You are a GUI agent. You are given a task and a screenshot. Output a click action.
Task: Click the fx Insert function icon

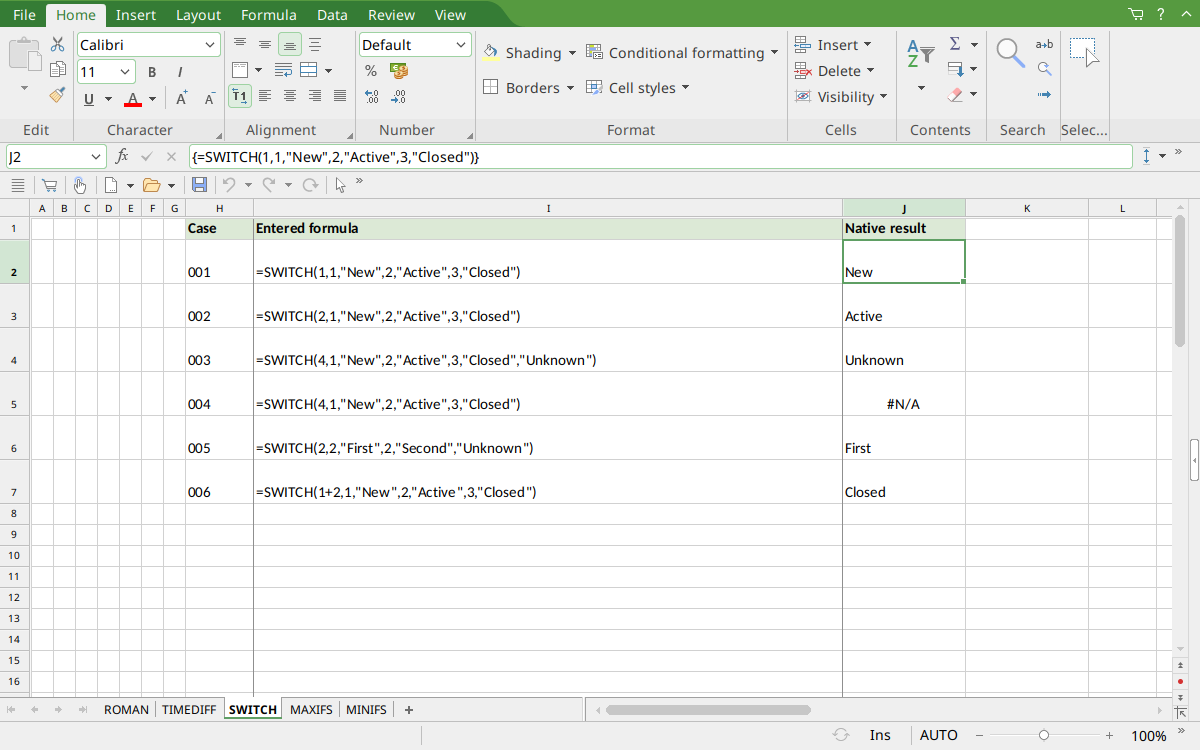click(x=122, y=156)
